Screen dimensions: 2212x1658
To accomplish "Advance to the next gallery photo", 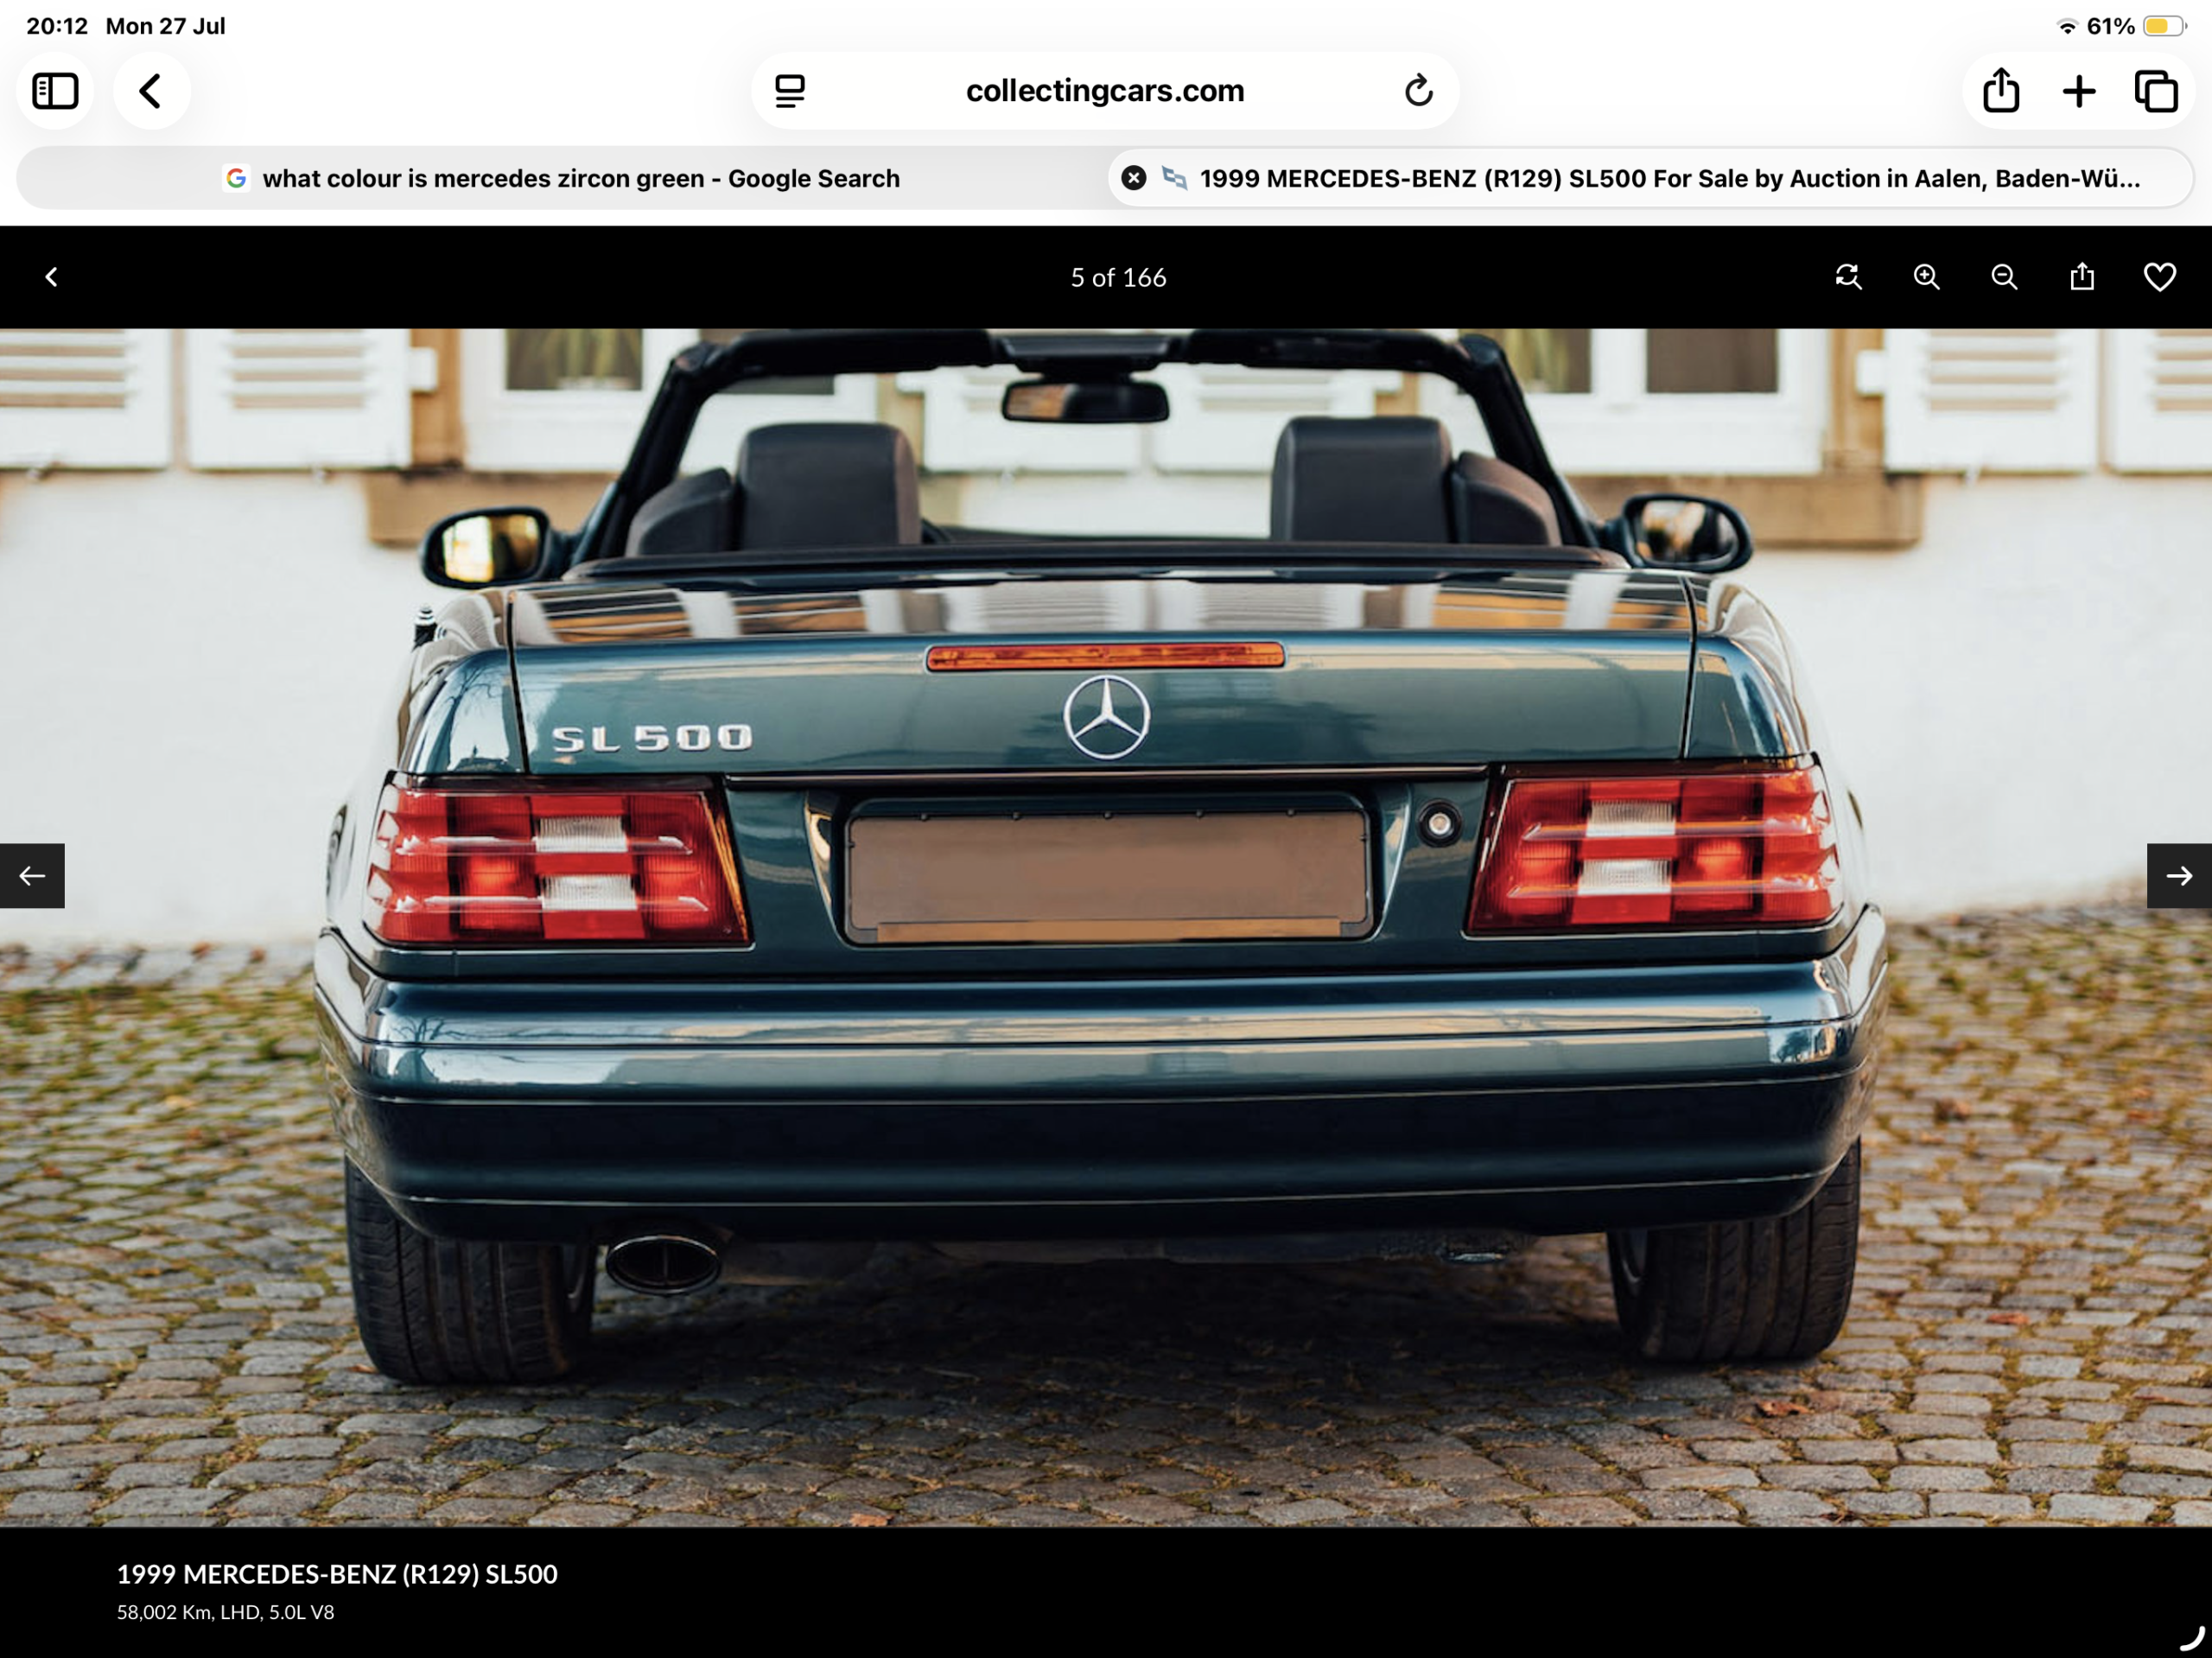I will [2179, 876].
